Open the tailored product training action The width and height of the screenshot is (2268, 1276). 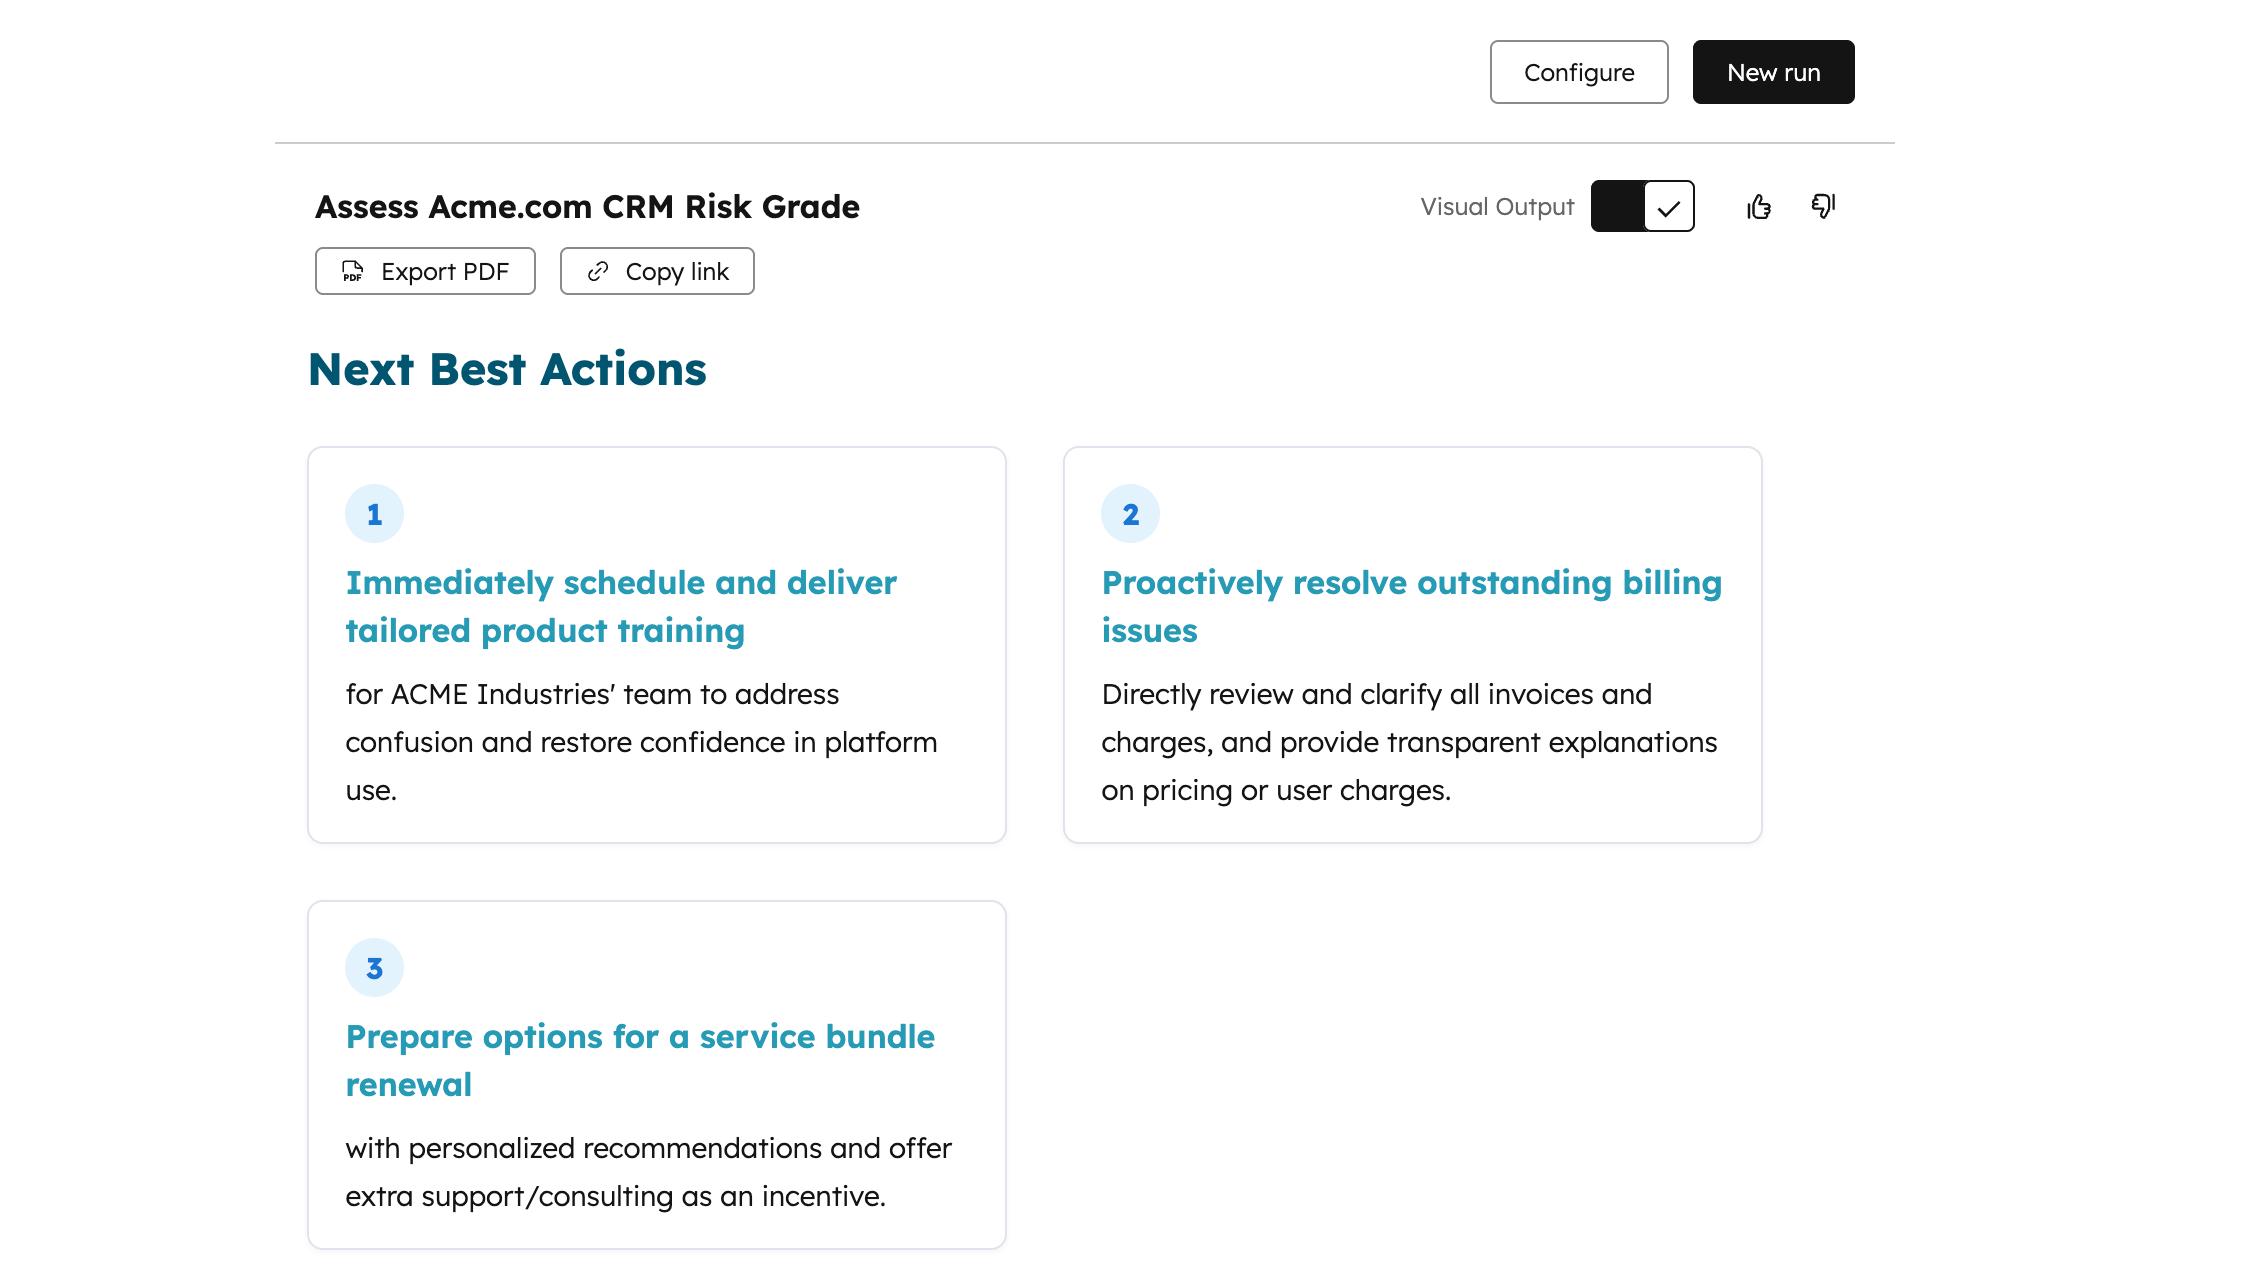point(620,606)
